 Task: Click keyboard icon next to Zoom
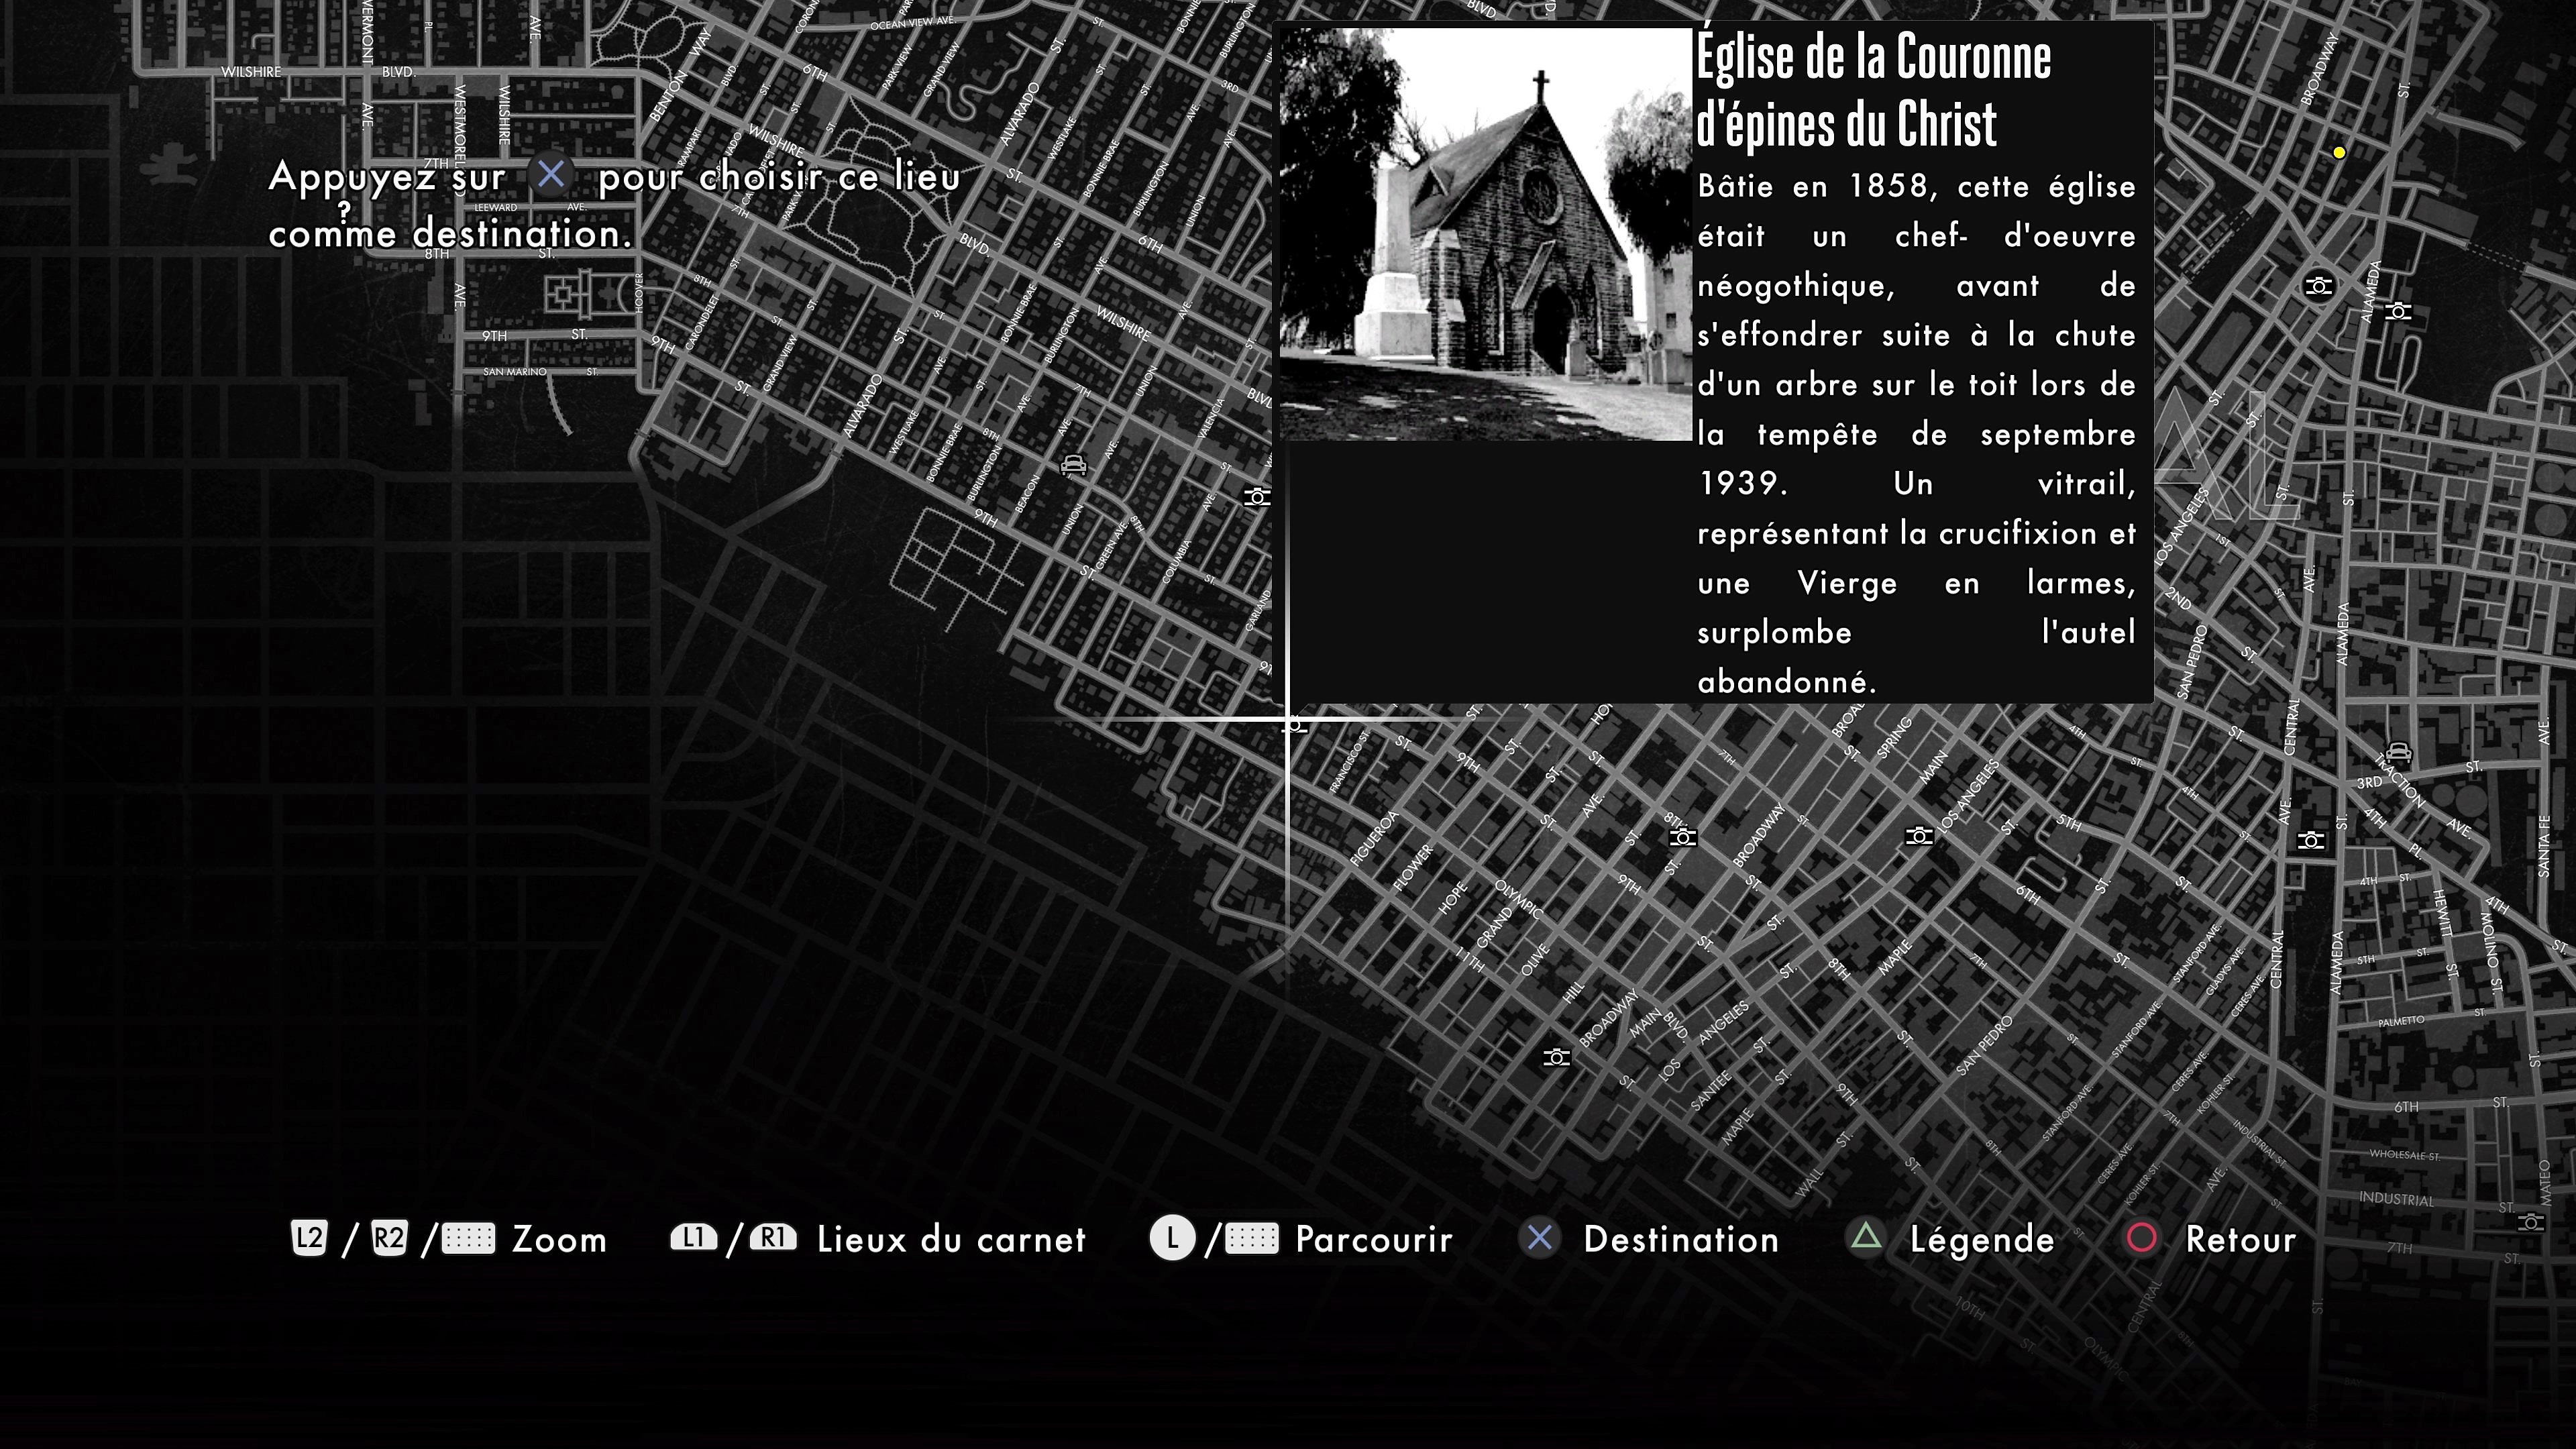468,1239
